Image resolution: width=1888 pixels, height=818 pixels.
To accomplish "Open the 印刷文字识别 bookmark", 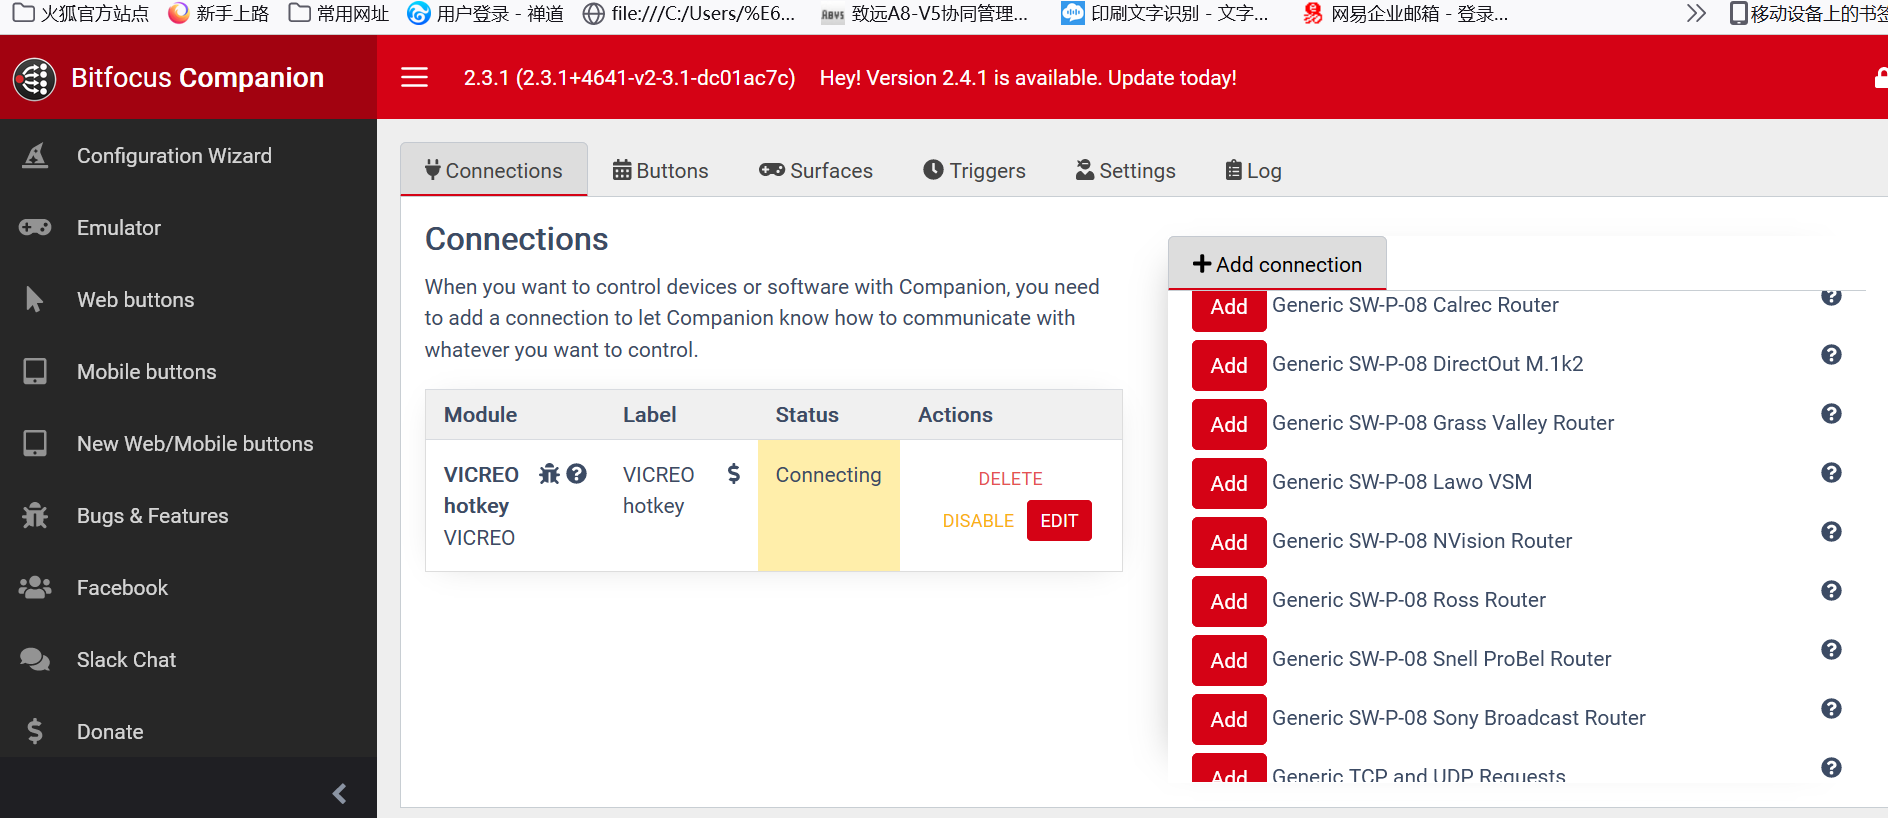I will (x=1165, y=13).
